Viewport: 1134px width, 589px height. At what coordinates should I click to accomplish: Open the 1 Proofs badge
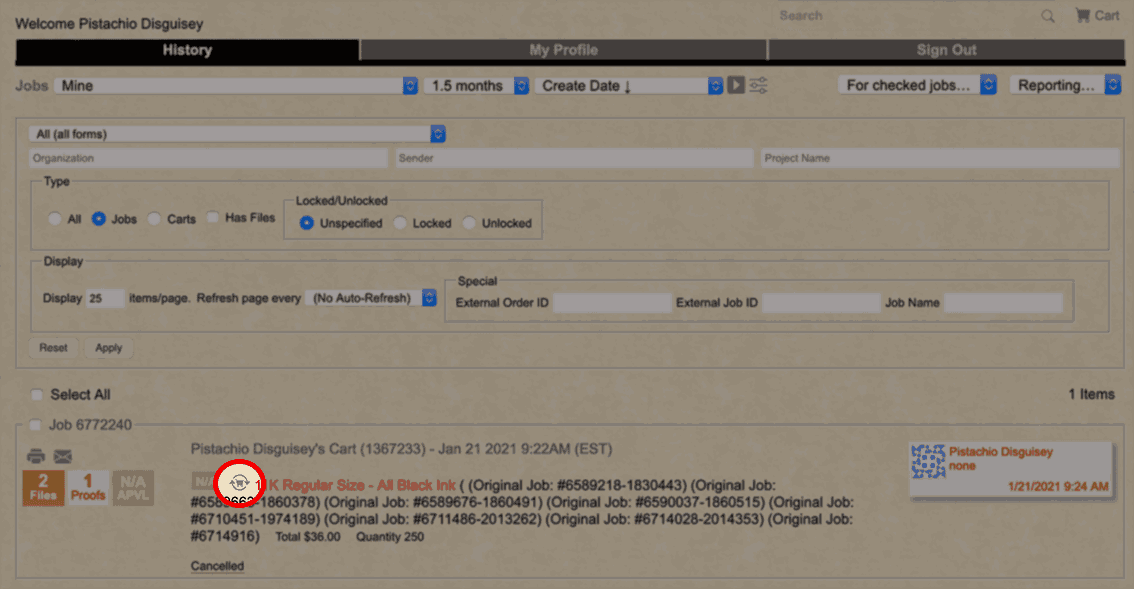click(88, 488)
